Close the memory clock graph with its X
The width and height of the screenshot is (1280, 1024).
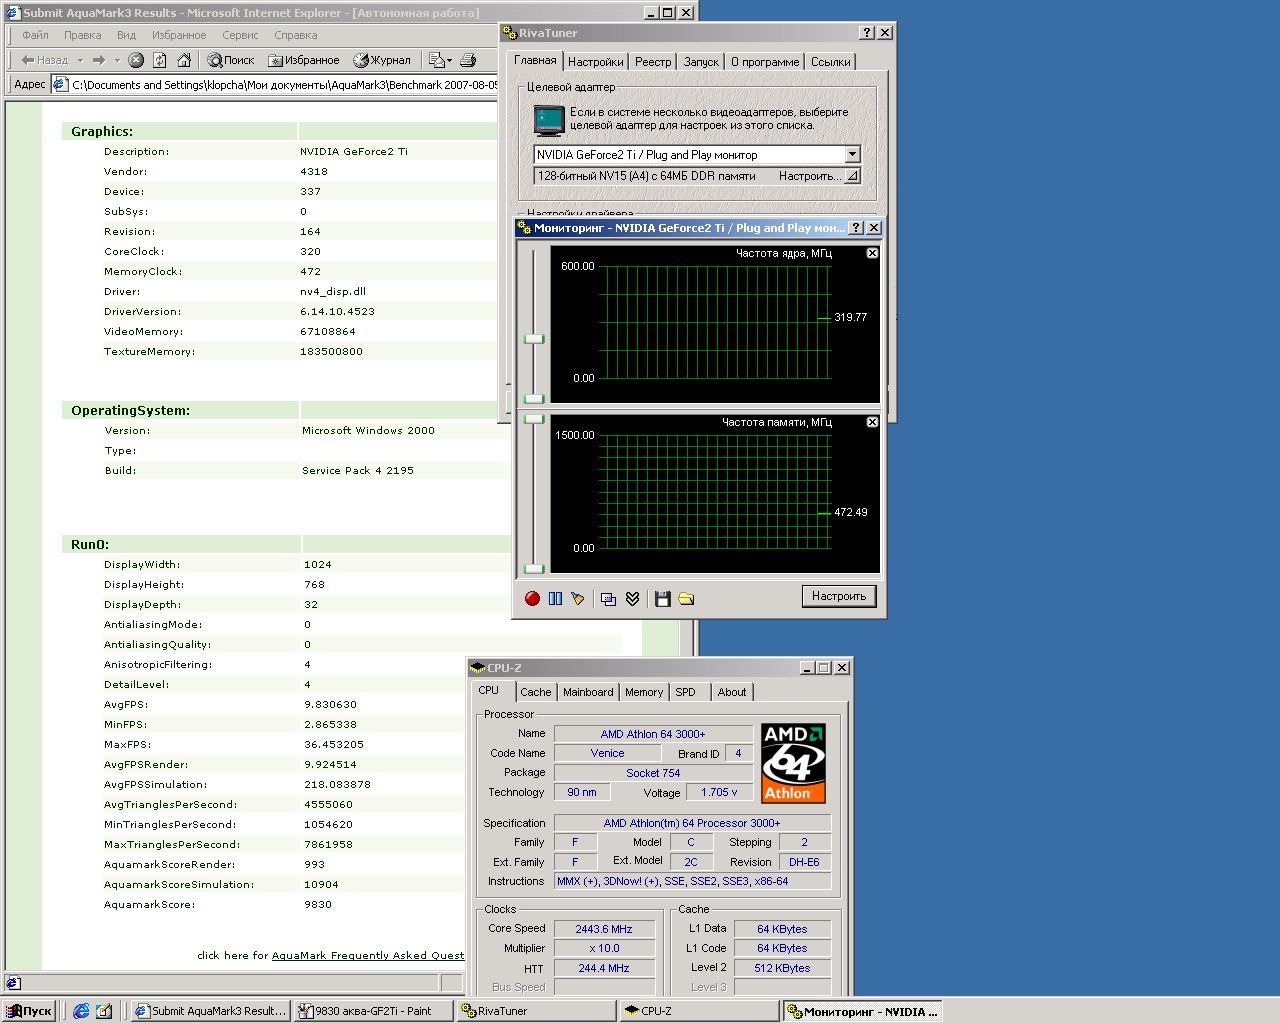(872, 422)
